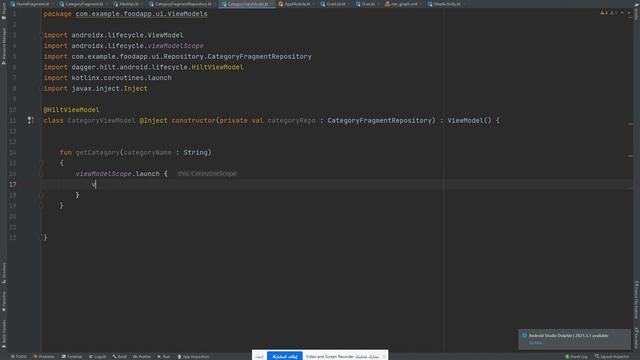Open the CategoryFragment.kt editor tab
The height and width of the screenshot is (360, 640).
point(84,4)
